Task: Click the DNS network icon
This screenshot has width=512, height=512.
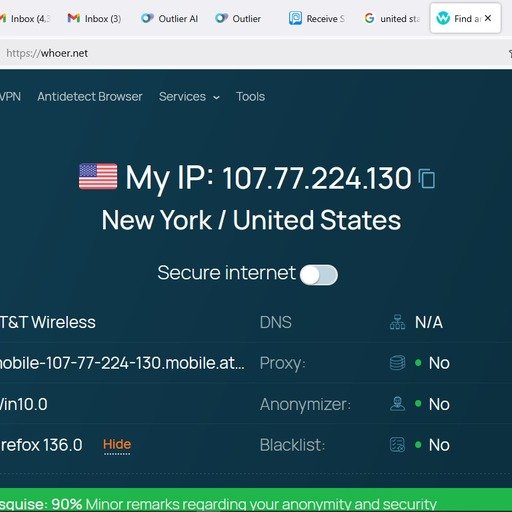Action: coord(397,322)
